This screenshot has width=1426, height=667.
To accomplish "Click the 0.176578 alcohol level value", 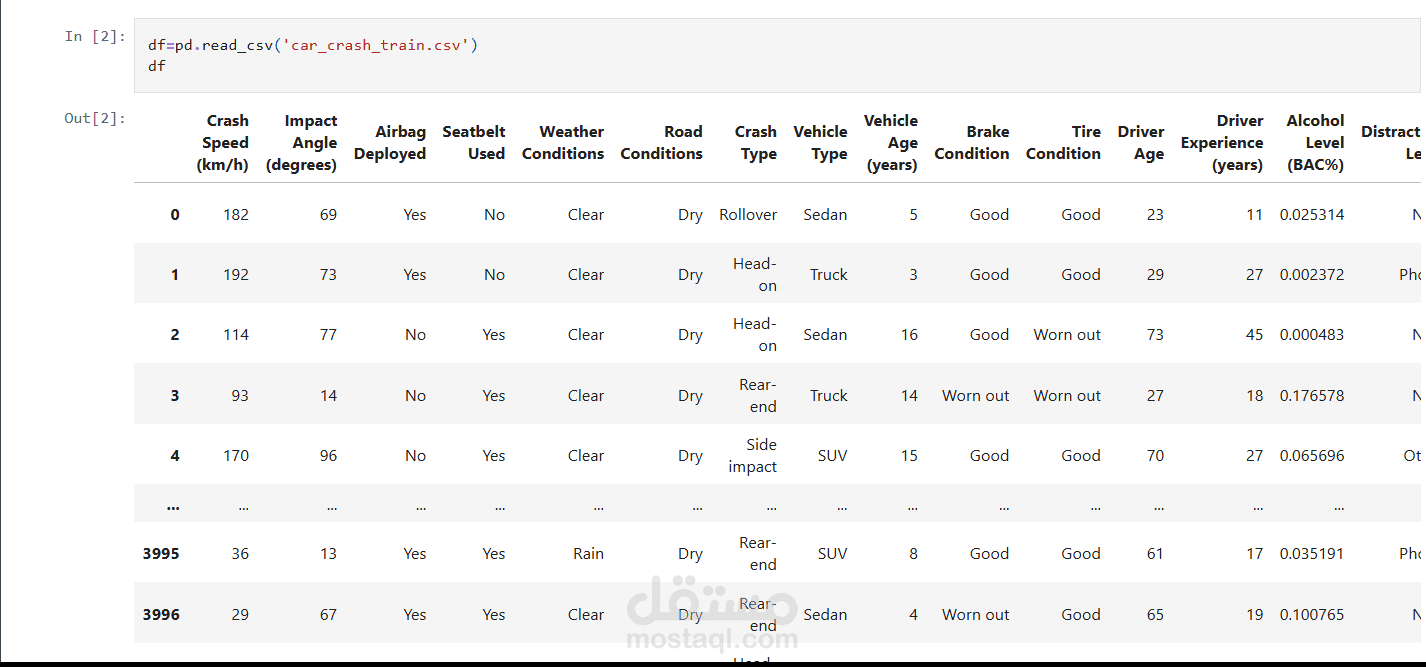I will click(1312, 395).
